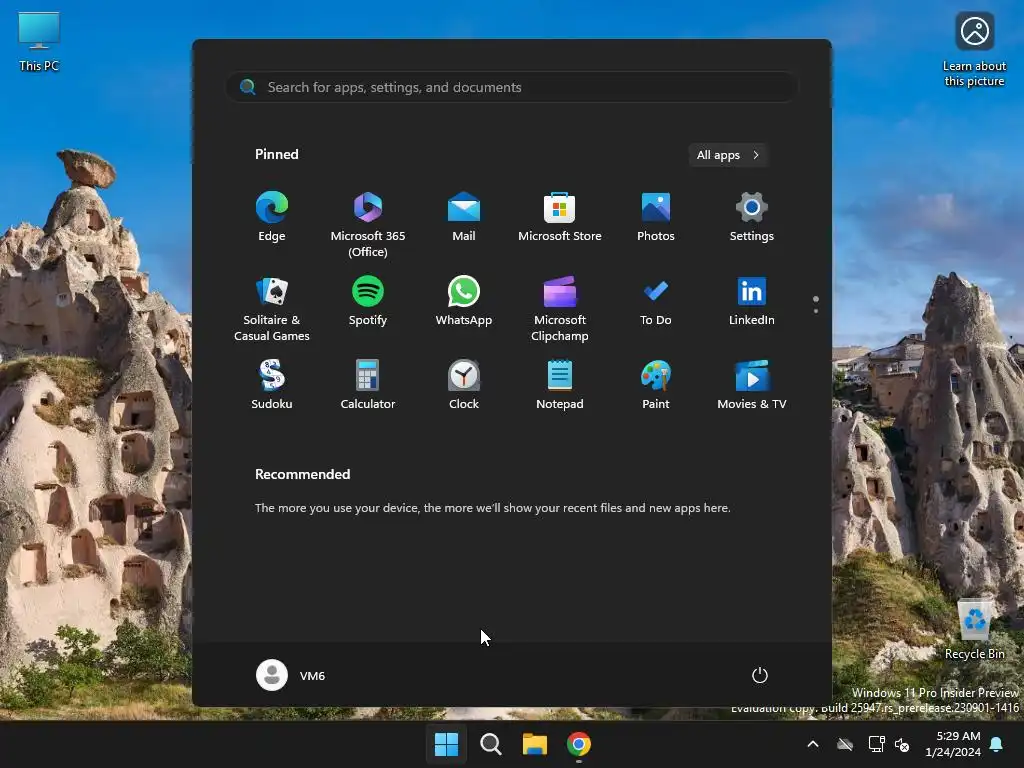Open taskbar Search magnifier
1024x768 pixels.
pyautogui.click(x=490, y=744)
